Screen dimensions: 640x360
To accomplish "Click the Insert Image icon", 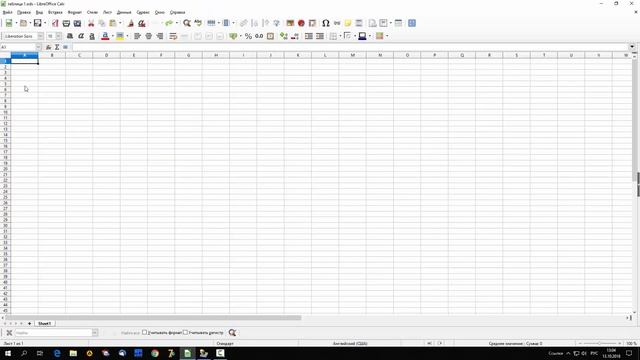I will point(290,23).
